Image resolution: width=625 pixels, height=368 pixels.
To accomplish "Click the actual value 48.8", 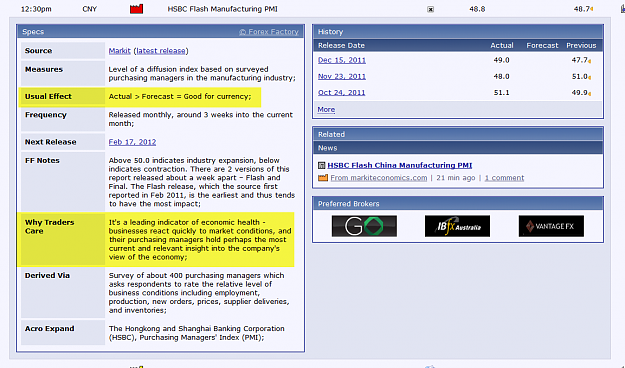I will (x=477, y=9).
